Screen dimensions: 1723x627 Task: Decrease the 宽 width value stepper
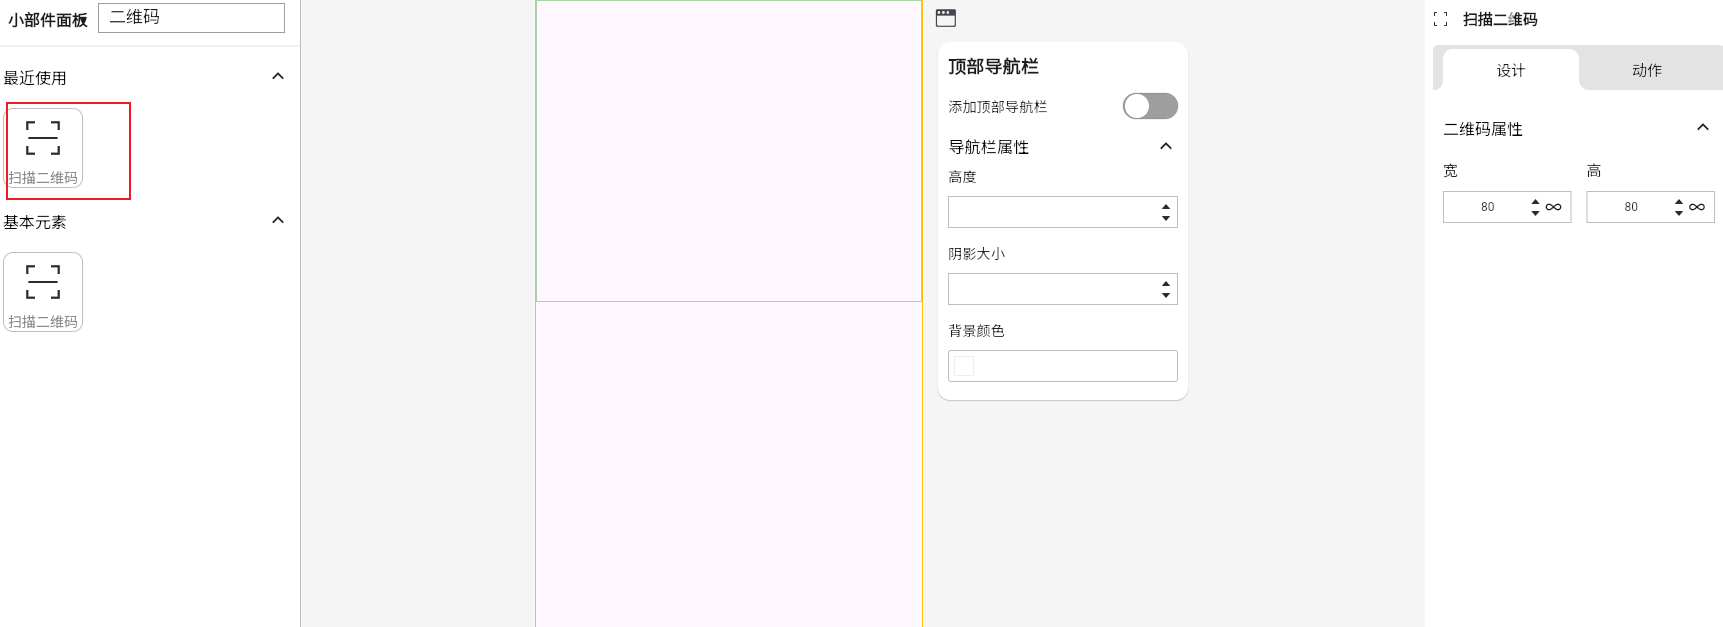point(1535,213)
